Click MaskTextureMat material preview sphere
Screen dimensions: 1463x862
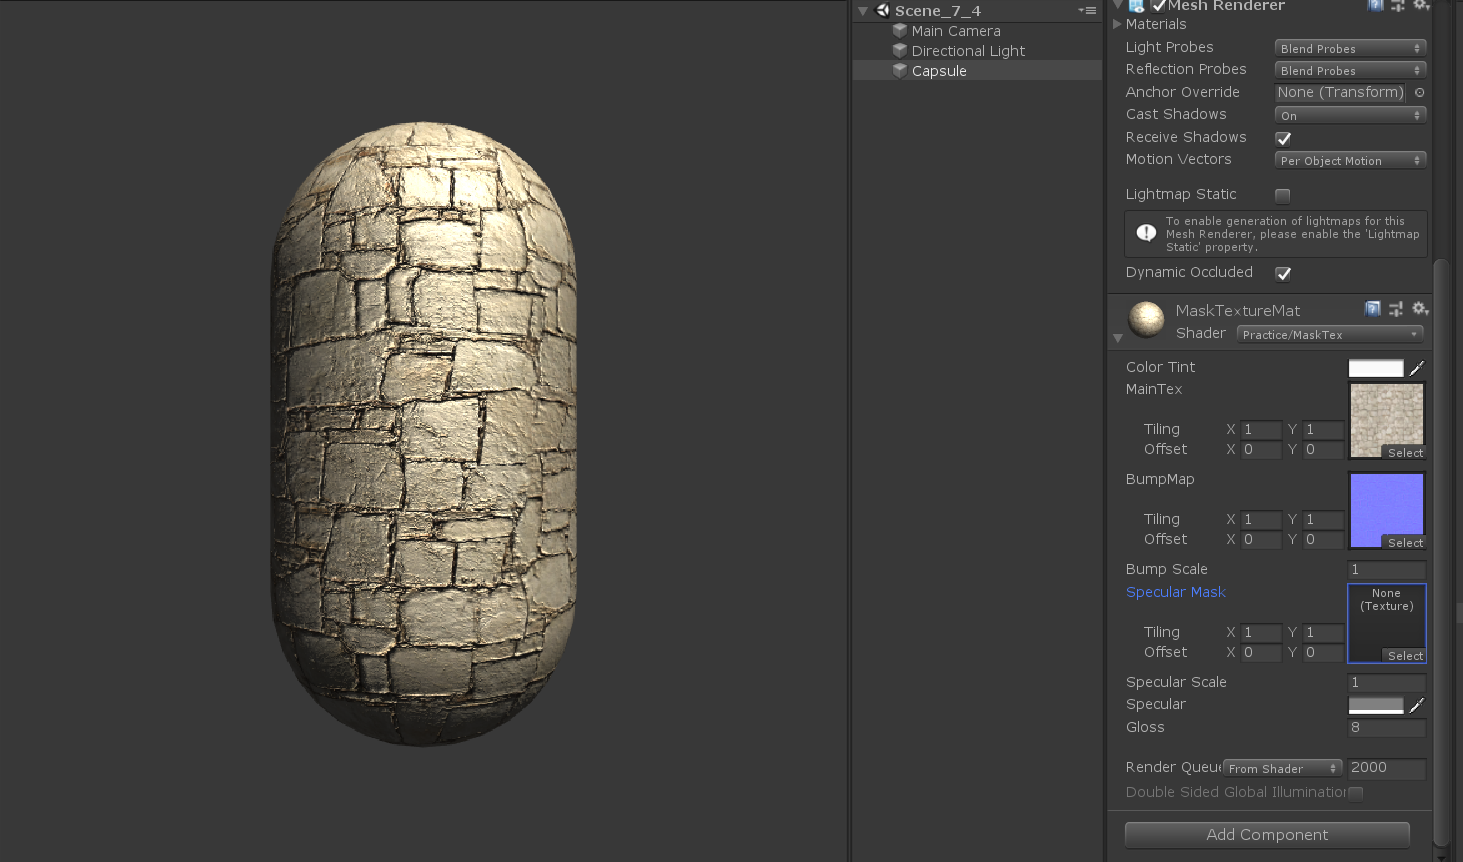pos(1146,319)
